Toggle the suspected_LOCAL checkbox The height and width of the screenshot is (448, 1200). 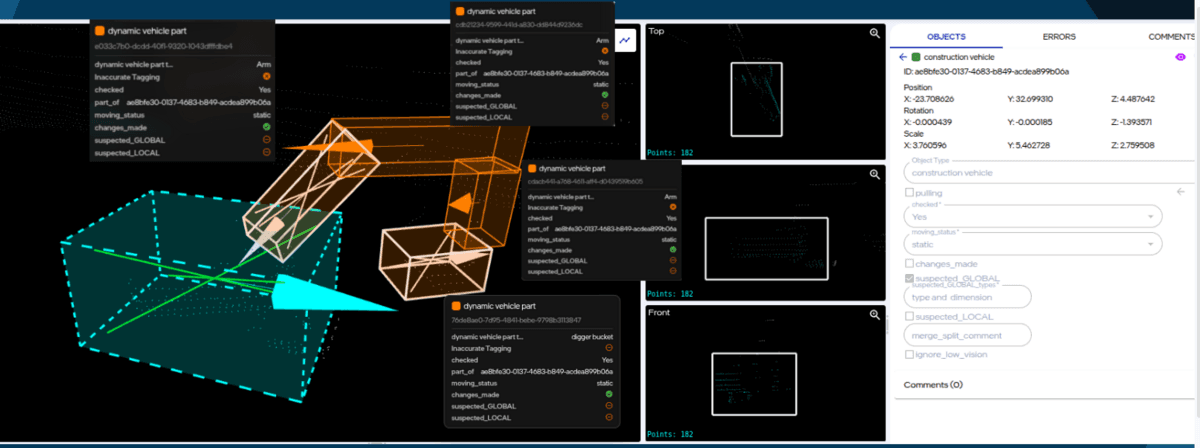click(x=908, y=316)
